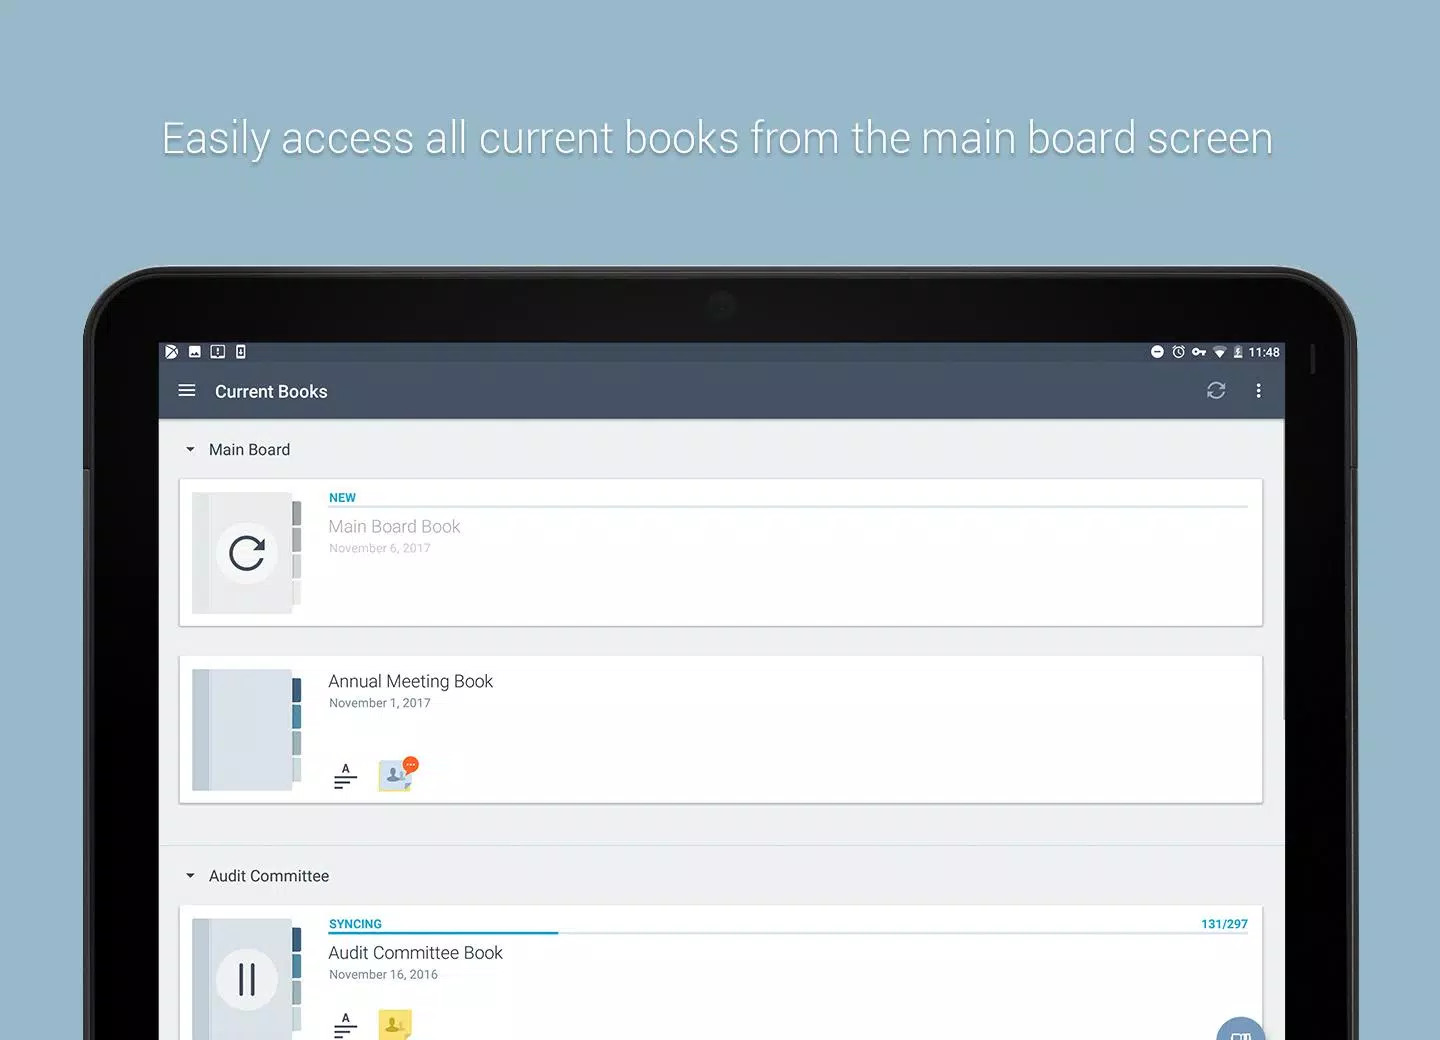This screenshot has width=1440, height=1040.
Task: Open the hamburger navigation menu
Action: pos(187,391)
